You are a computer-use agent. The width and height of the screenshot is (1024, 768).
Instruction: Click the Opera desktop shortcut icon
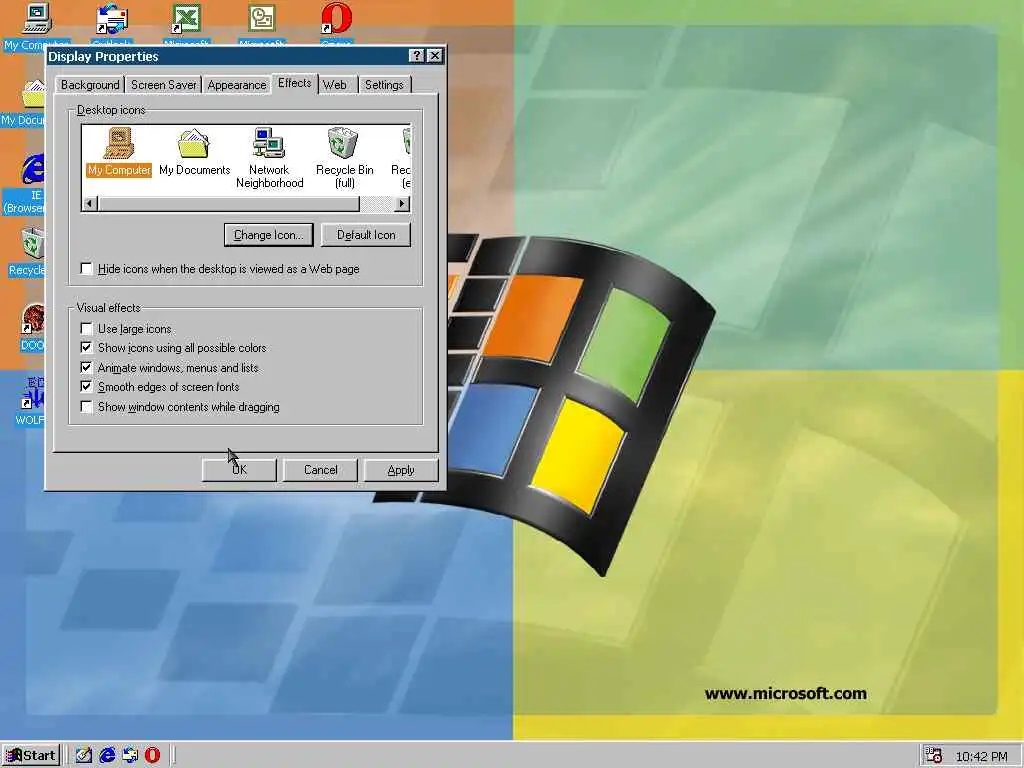coord(336,24)
